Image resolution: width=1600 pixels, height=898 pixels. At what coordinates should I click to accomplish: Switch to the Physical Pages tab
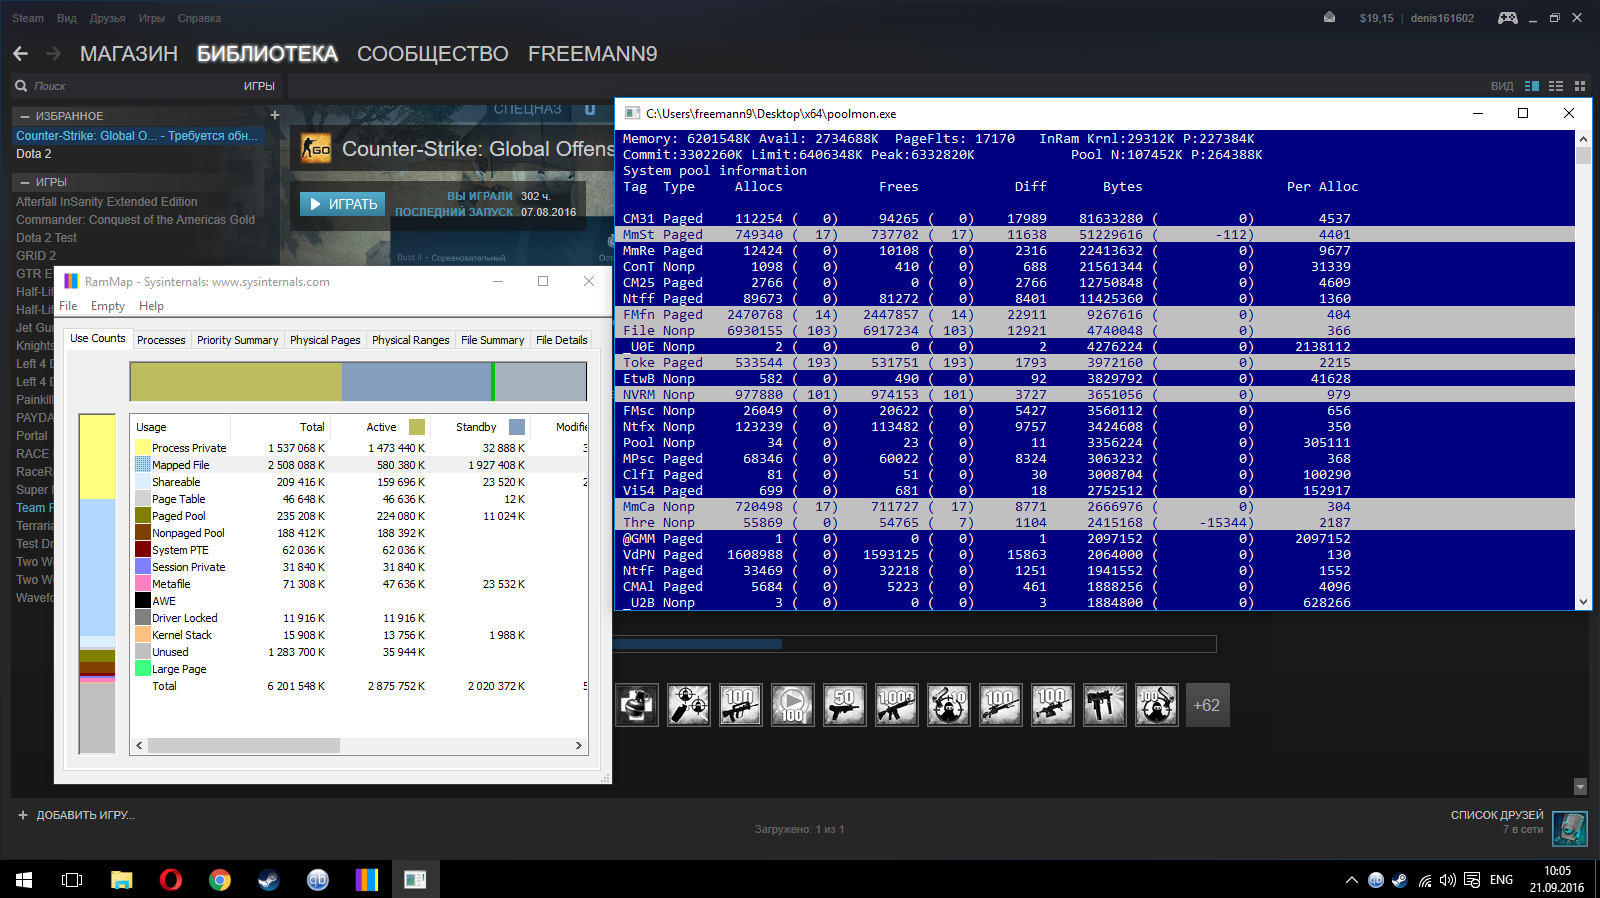tap(325, 340)
